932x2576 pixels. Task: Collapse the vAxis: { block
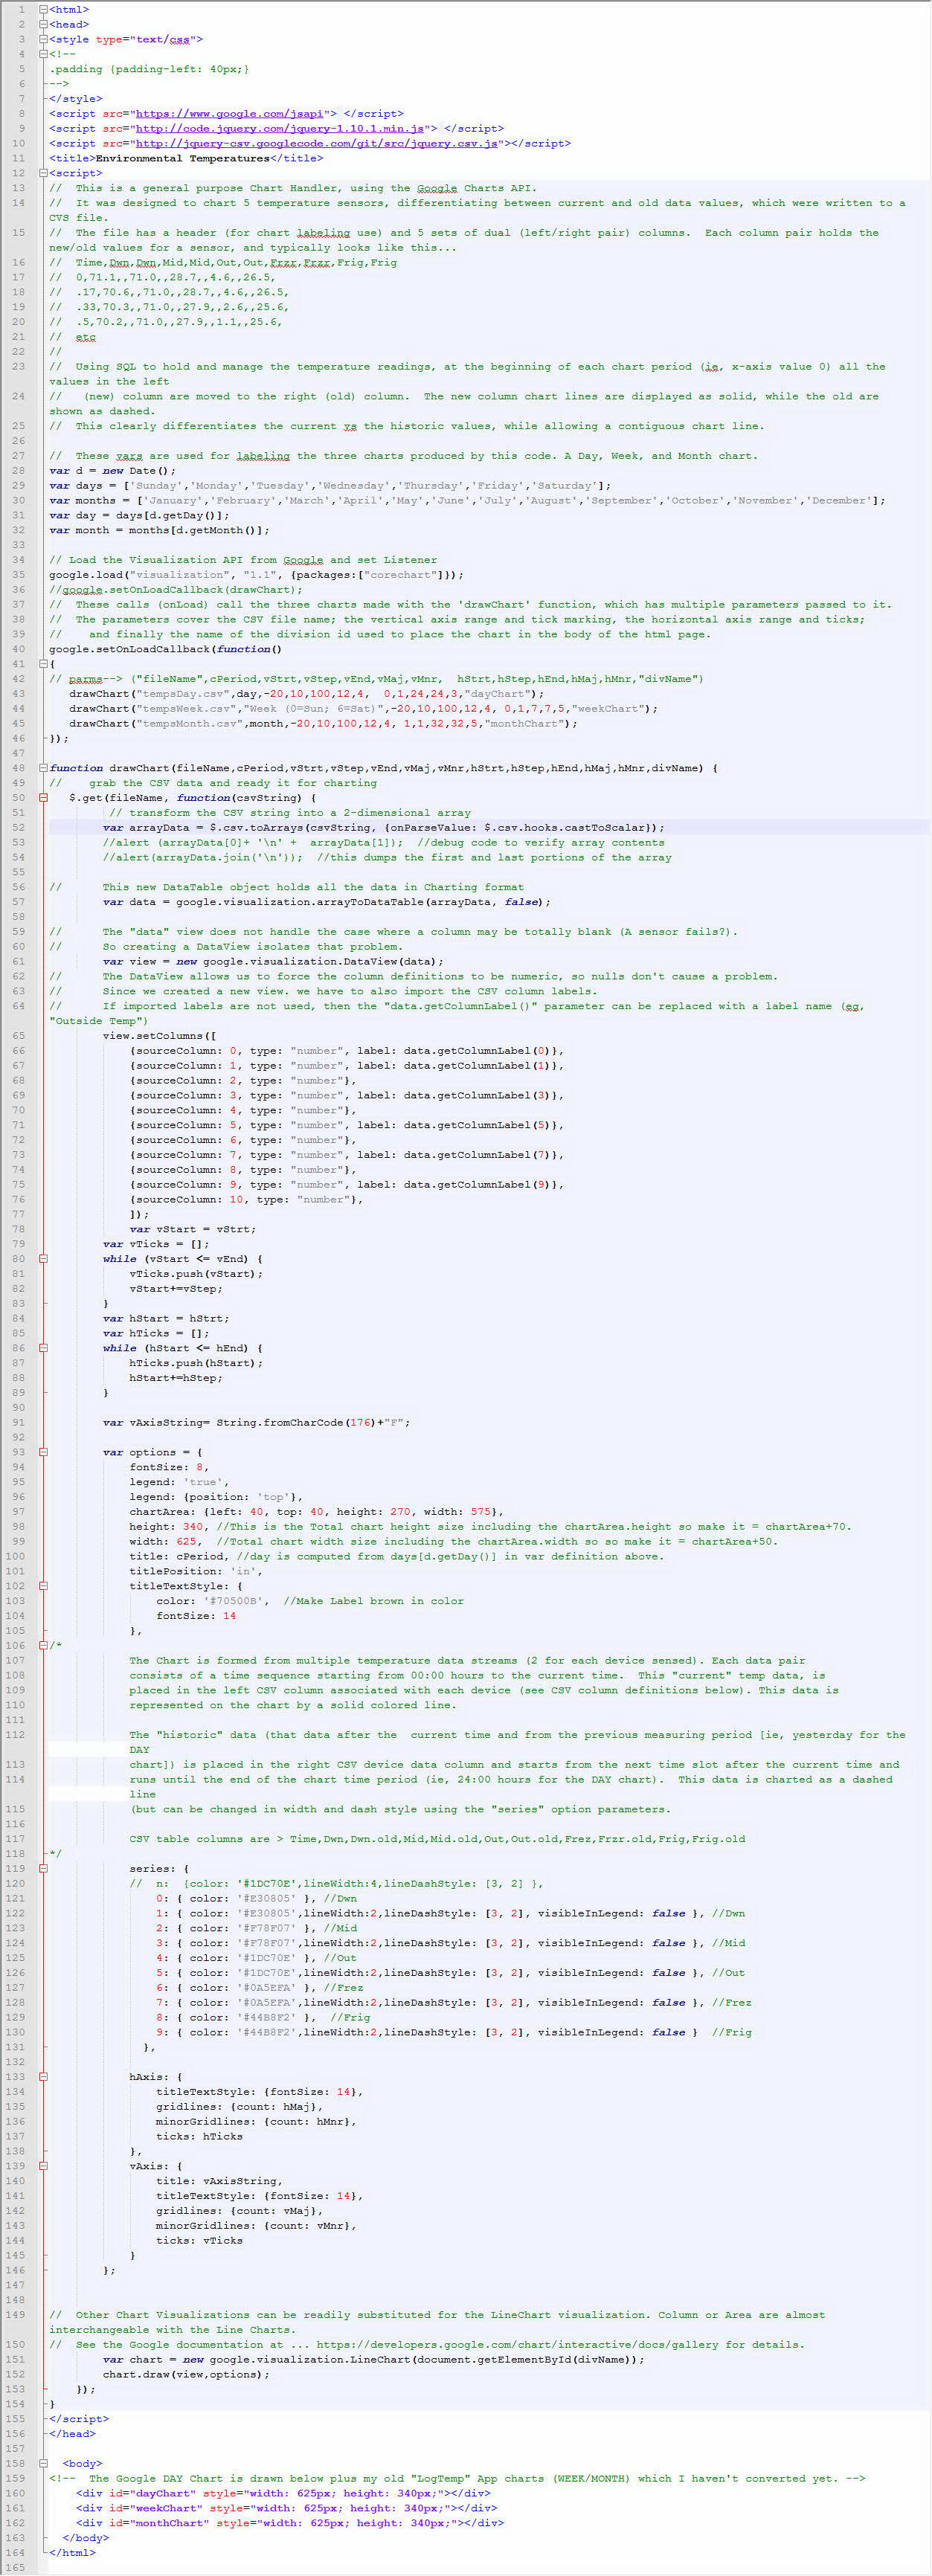point(43,2166)
